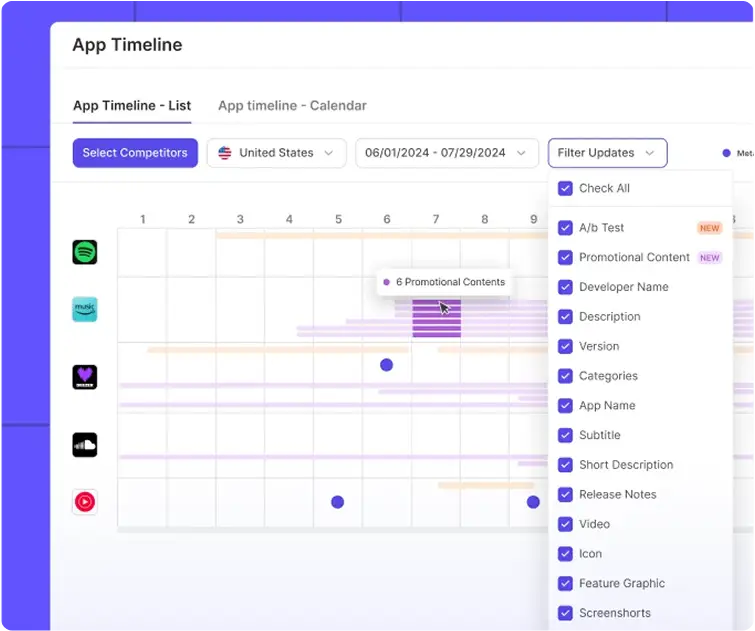Screen dimensions: 755x631
Task: Switch to App timeline - Calendar tab
Action: click(x=292, y=105)
